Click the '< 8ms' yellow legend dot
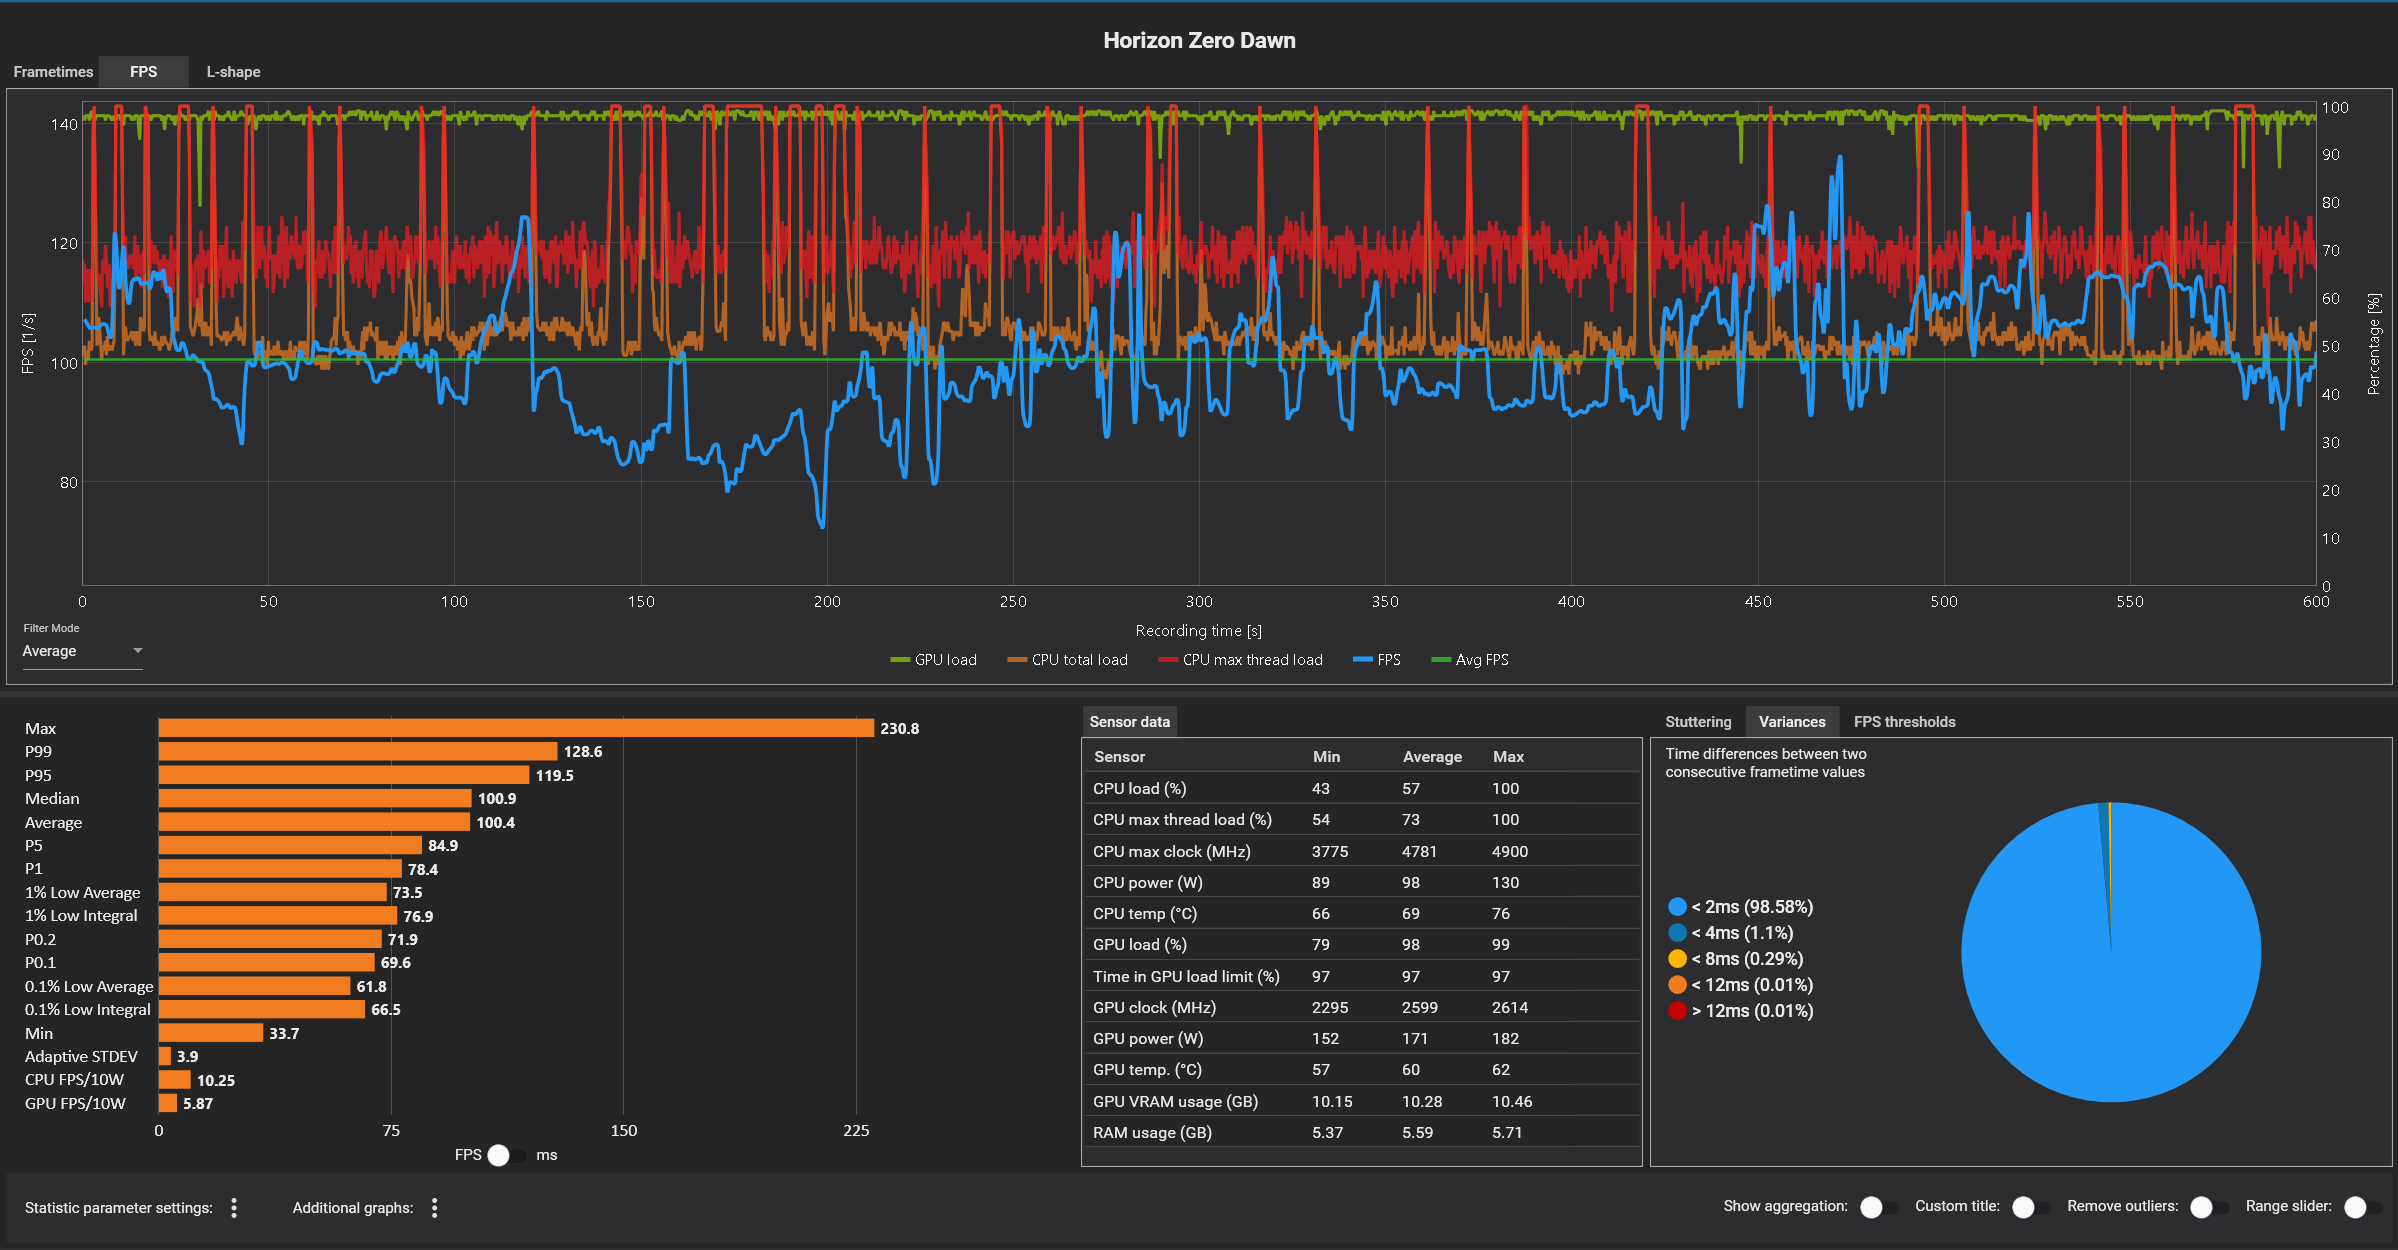Image resolution: width=2398 pixels, height=1250 pixels. [x=1677, y=959]
